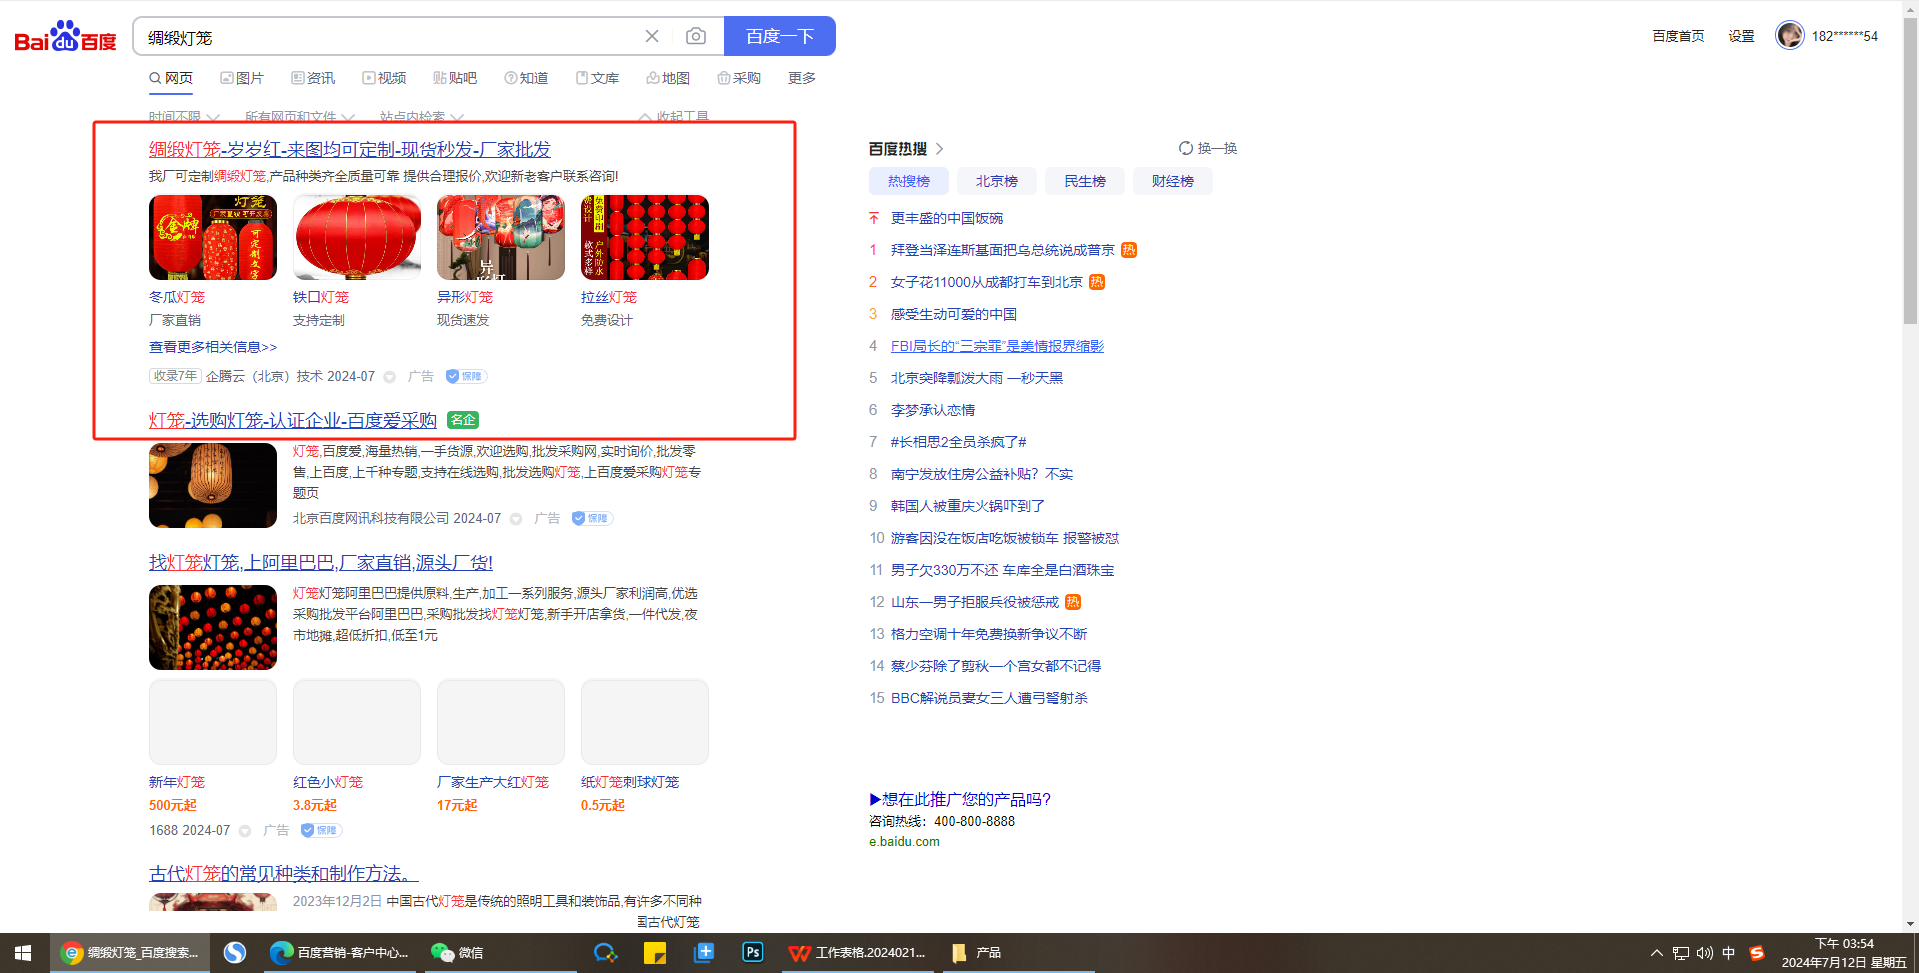Clear the search box with X icon
The image size is (1919, 973).
point(652,37)
